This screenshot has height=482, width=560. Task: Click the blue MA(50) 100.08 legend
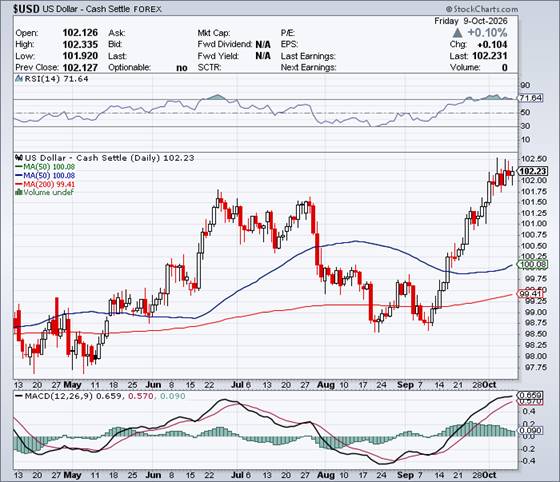click(x=45, y=175)
